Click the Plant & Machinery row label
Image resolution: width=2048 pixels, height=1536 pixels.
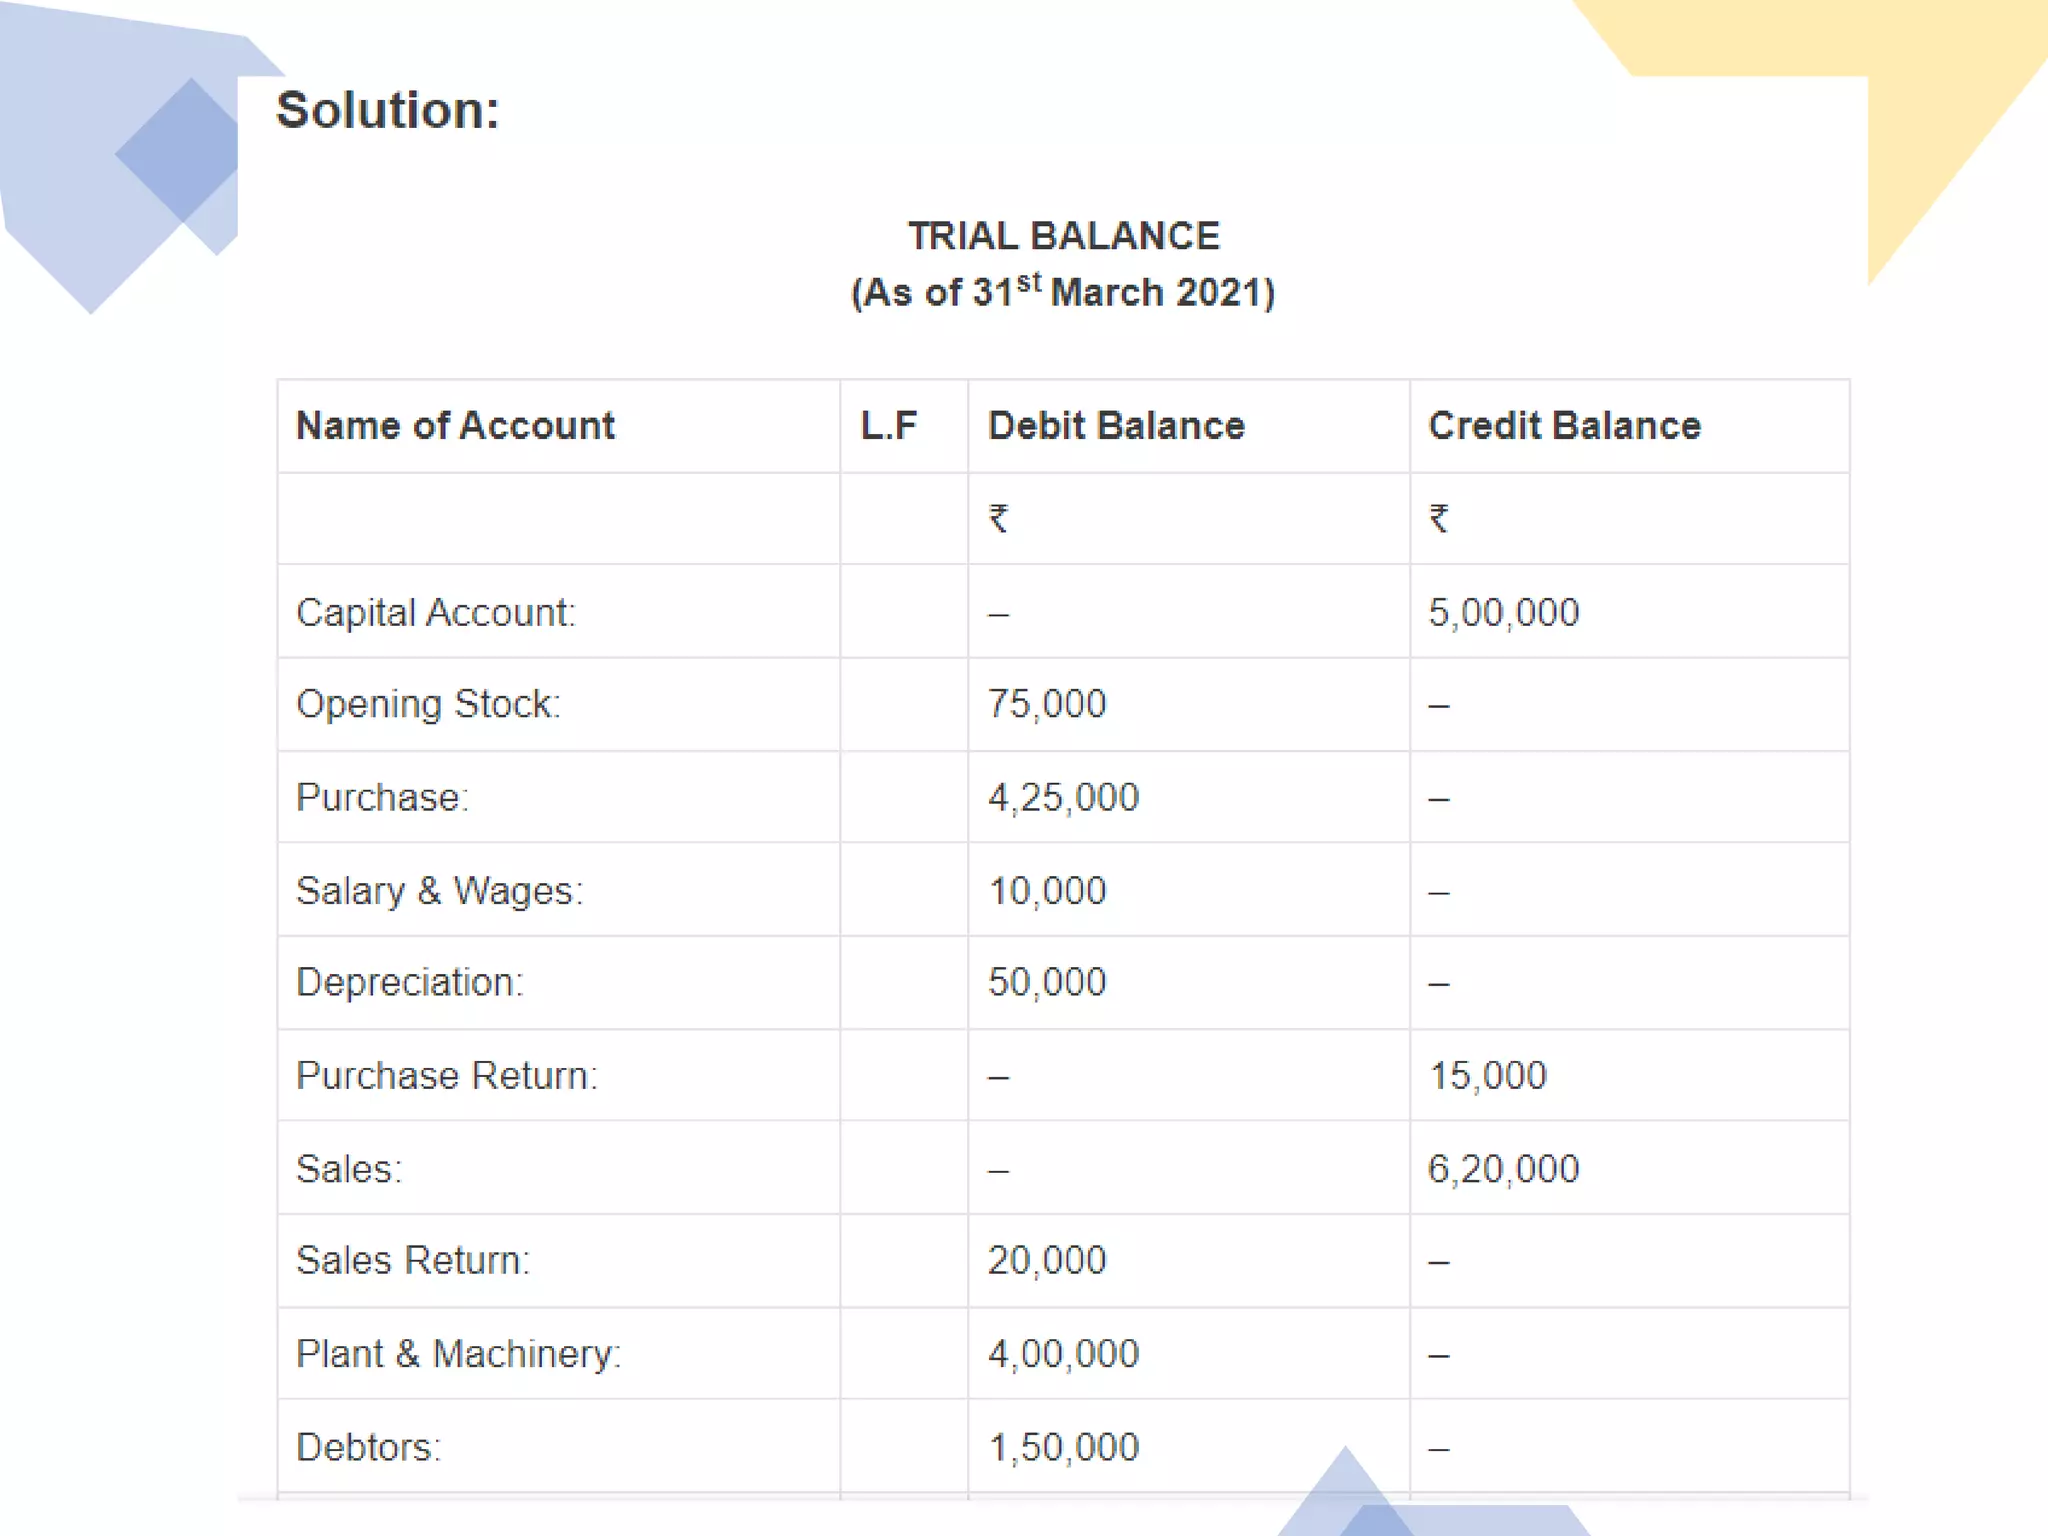[x=458, y=1353]
